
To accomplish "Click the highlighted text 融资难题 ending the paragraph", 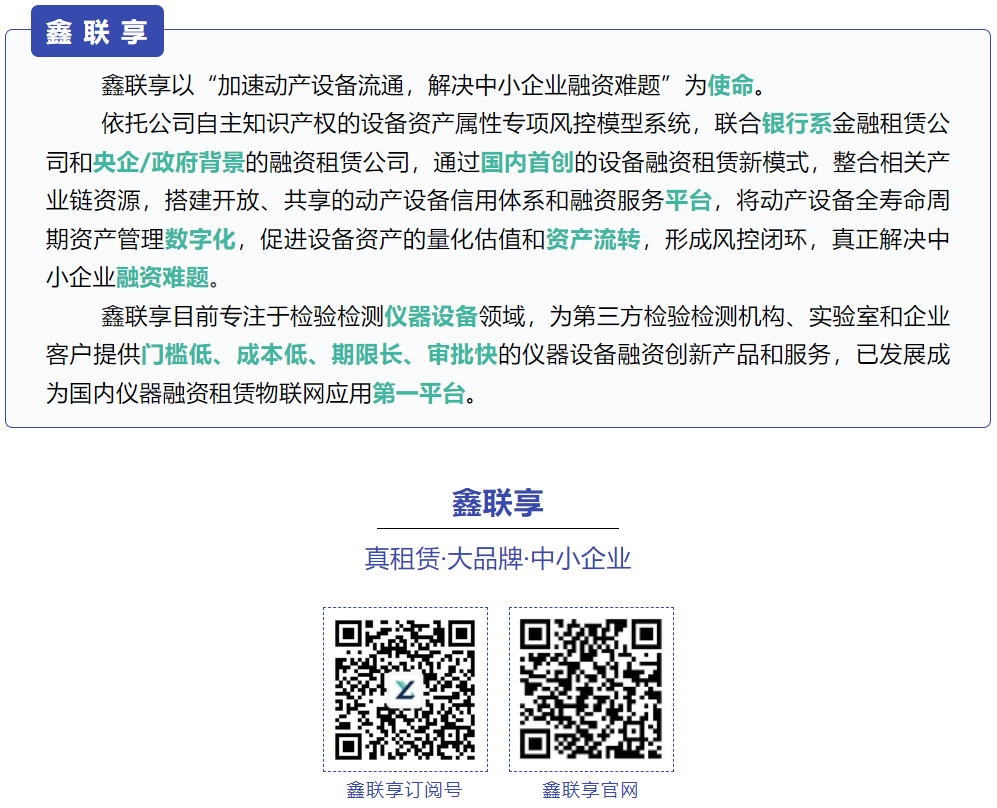I will [162, 278].
